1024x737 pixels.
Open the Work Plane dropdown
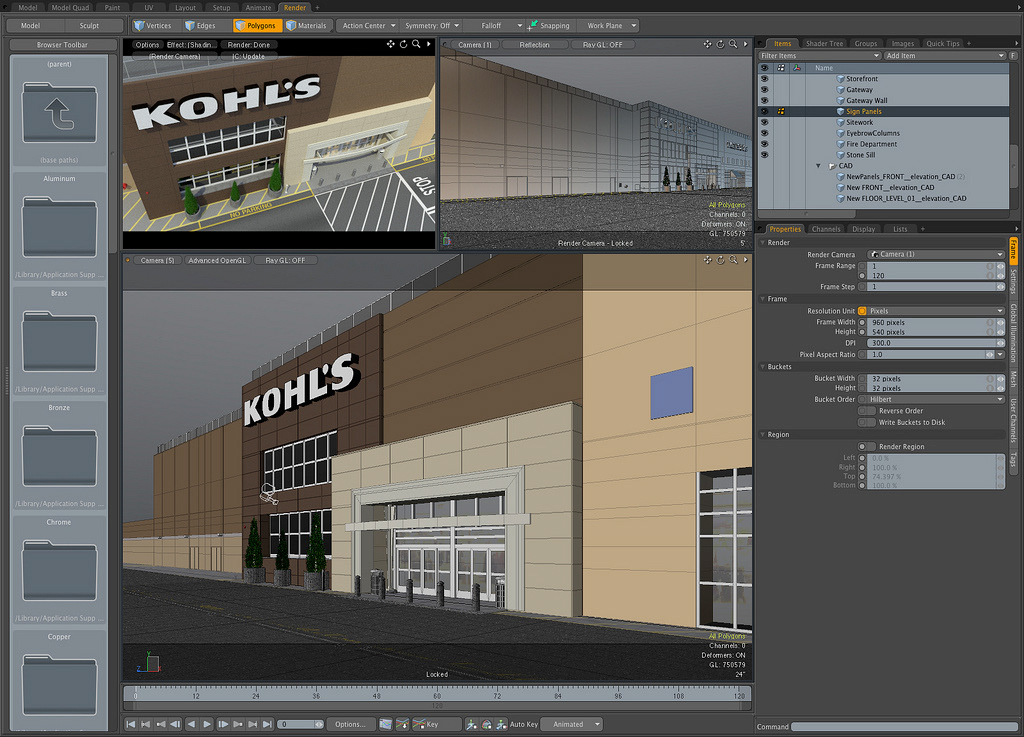(610, 25)
